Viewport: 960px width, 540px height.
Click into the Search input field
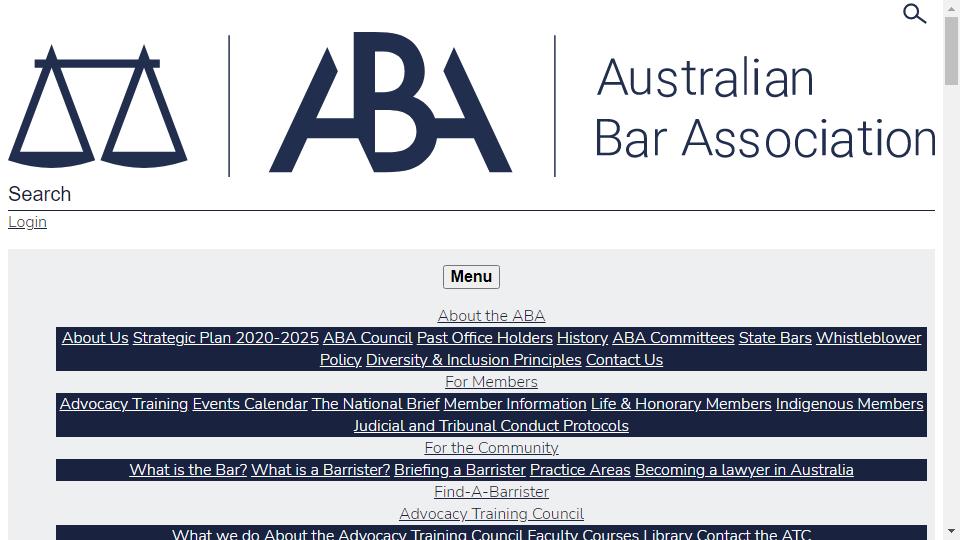(471, 195)
